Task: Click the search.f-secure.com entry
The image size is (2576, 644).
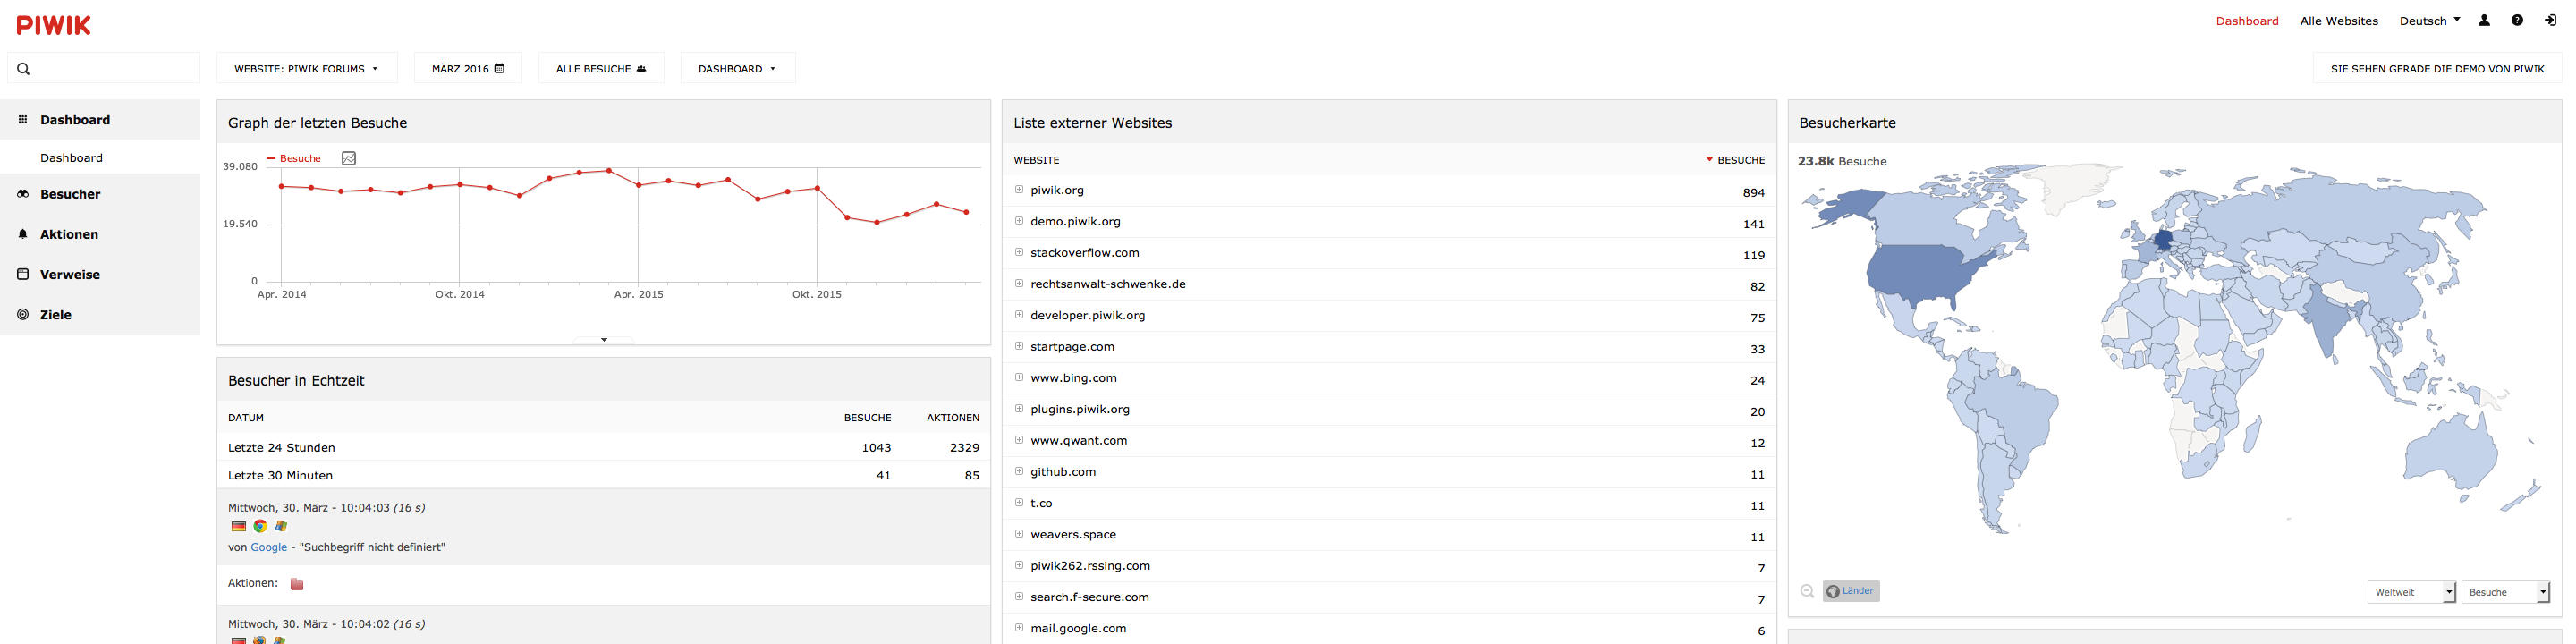Action: [1089, 597]
